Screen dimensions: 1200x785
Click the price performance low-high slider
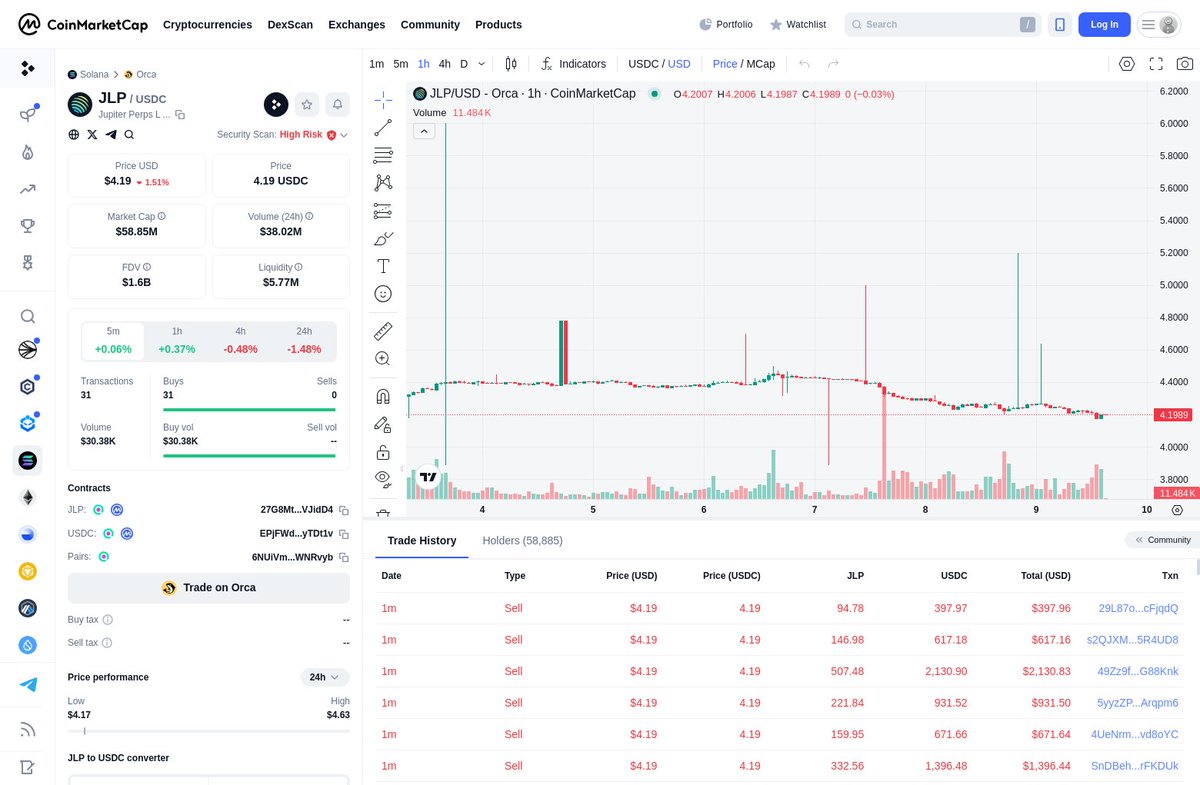pyautogui.click(x=209, y=732)
